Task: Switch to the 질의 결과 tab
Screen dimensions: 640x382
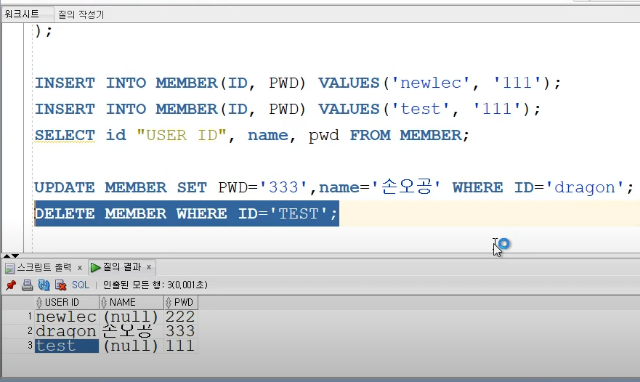Action: click(x=122, y=267)
